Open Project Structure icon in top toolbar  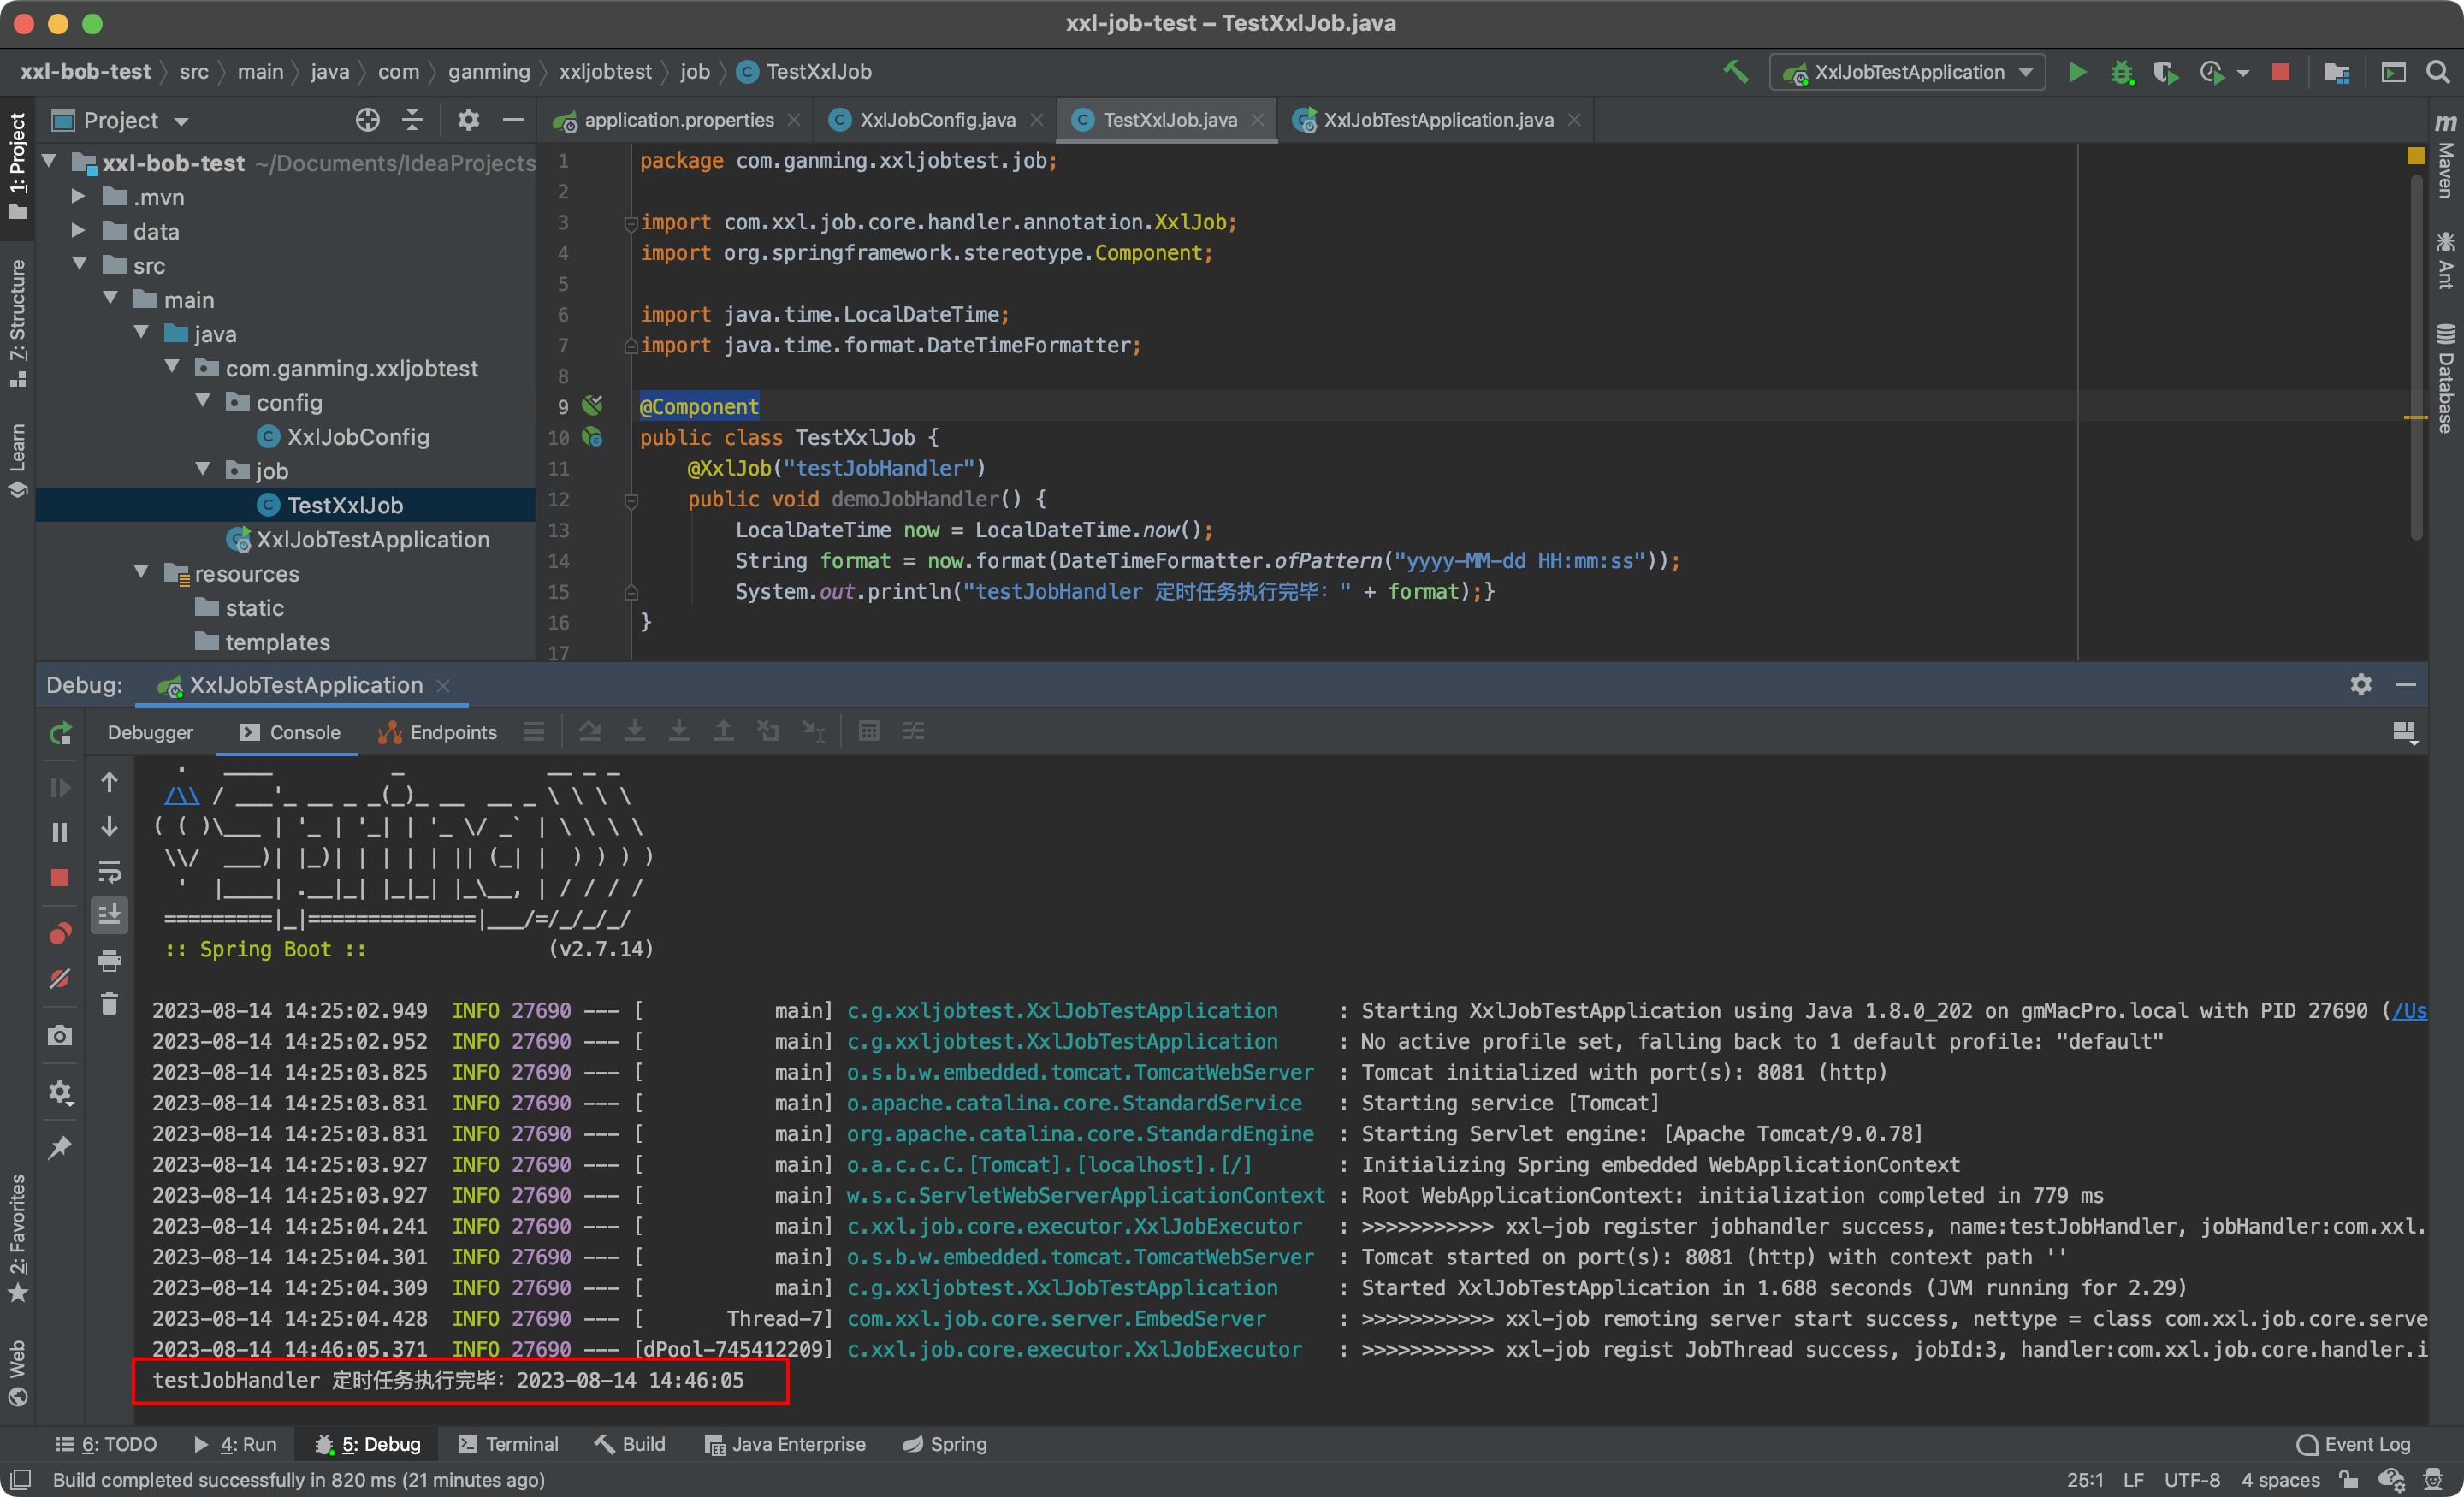click(x=2336, y=72)
